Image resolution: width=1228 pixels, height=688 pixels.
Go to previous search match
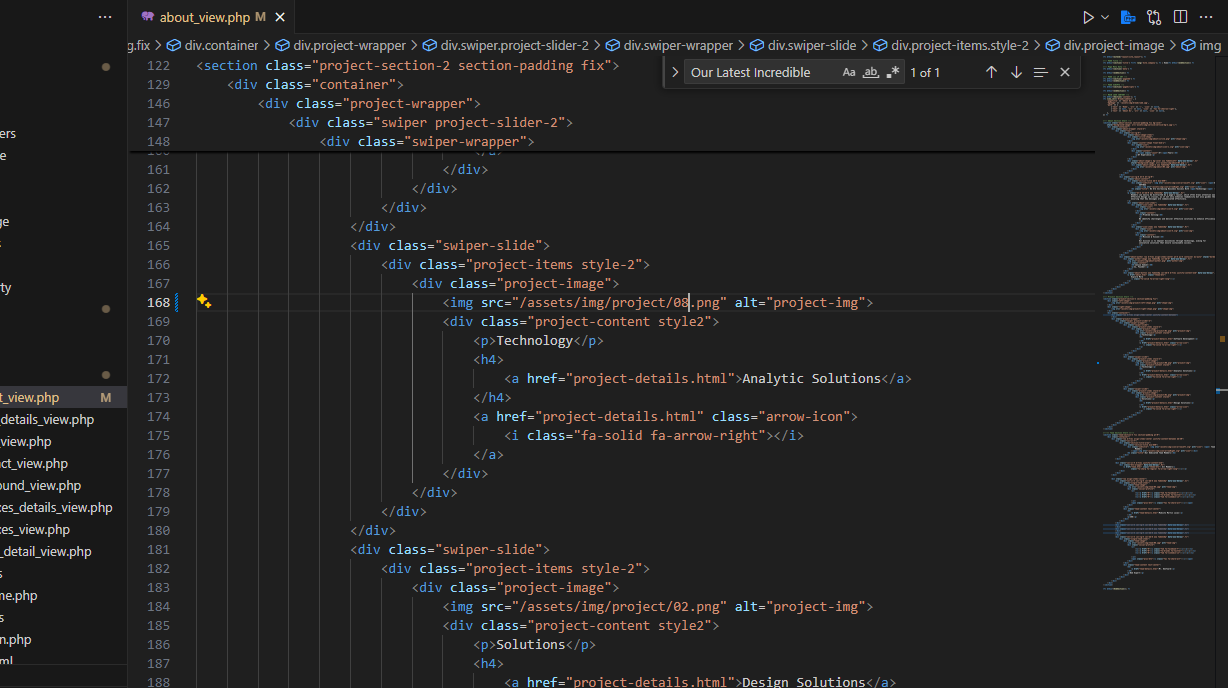(991, 71)
